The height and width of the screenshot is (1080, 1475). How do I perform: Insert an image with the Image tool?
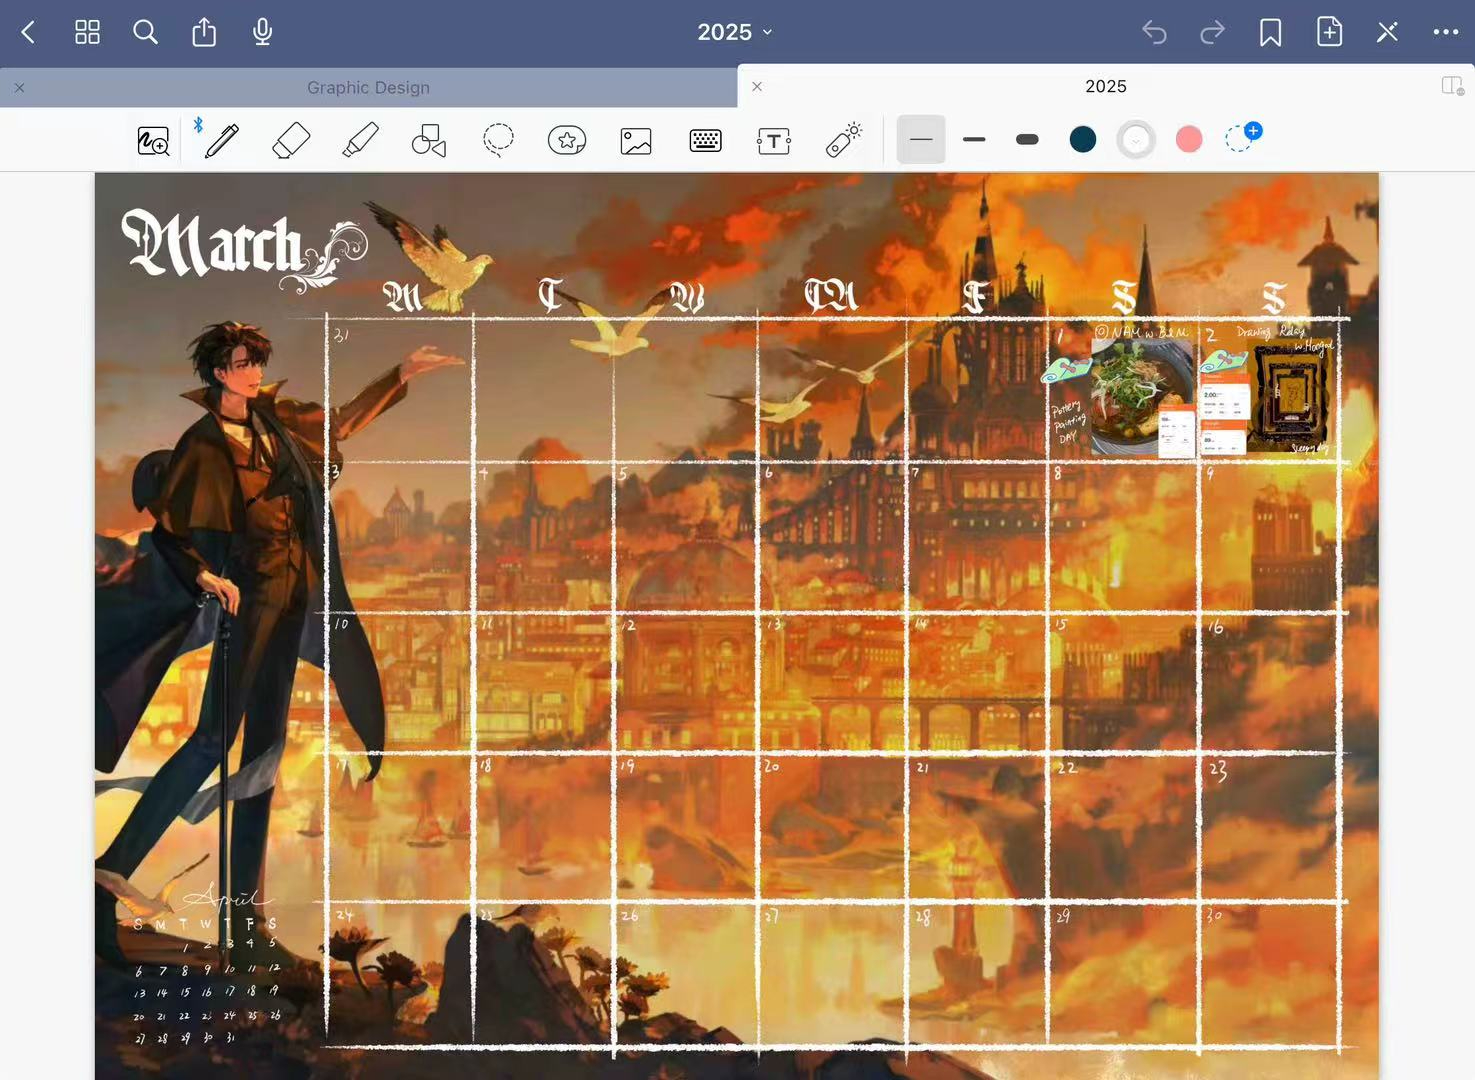point(636,140)
